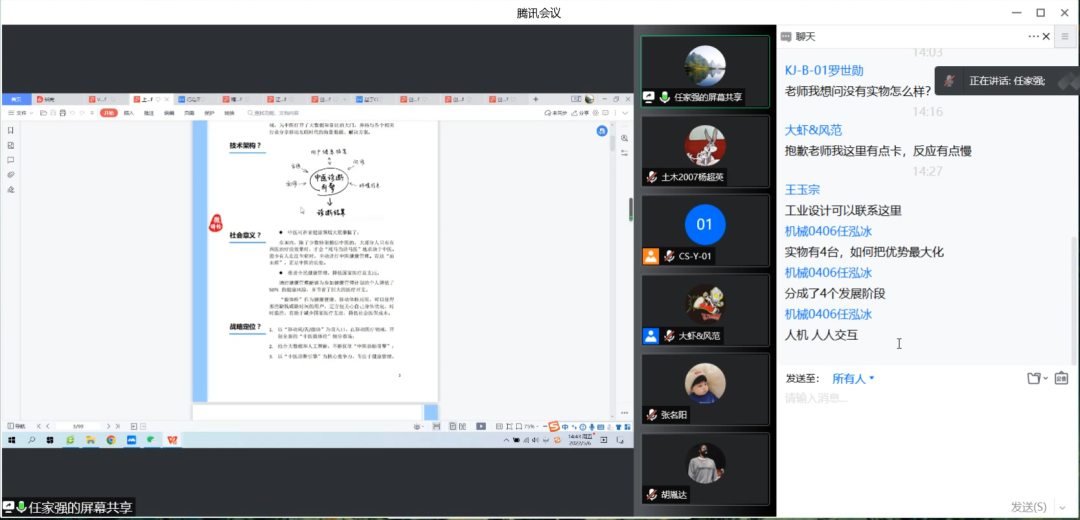Click the muted mic icon of CS-Y-01
This screenshot has height=520, width=1080.
[668, 257]
